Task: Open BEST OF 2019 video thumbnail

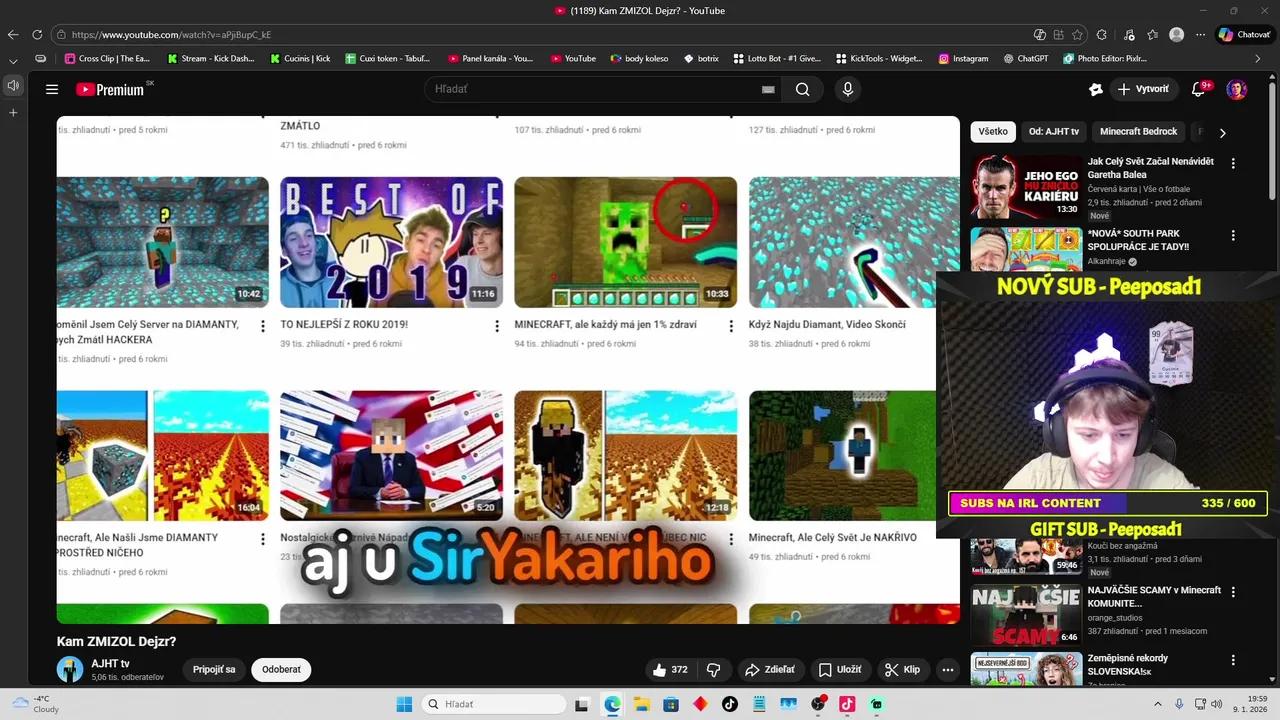Action: 391,242
